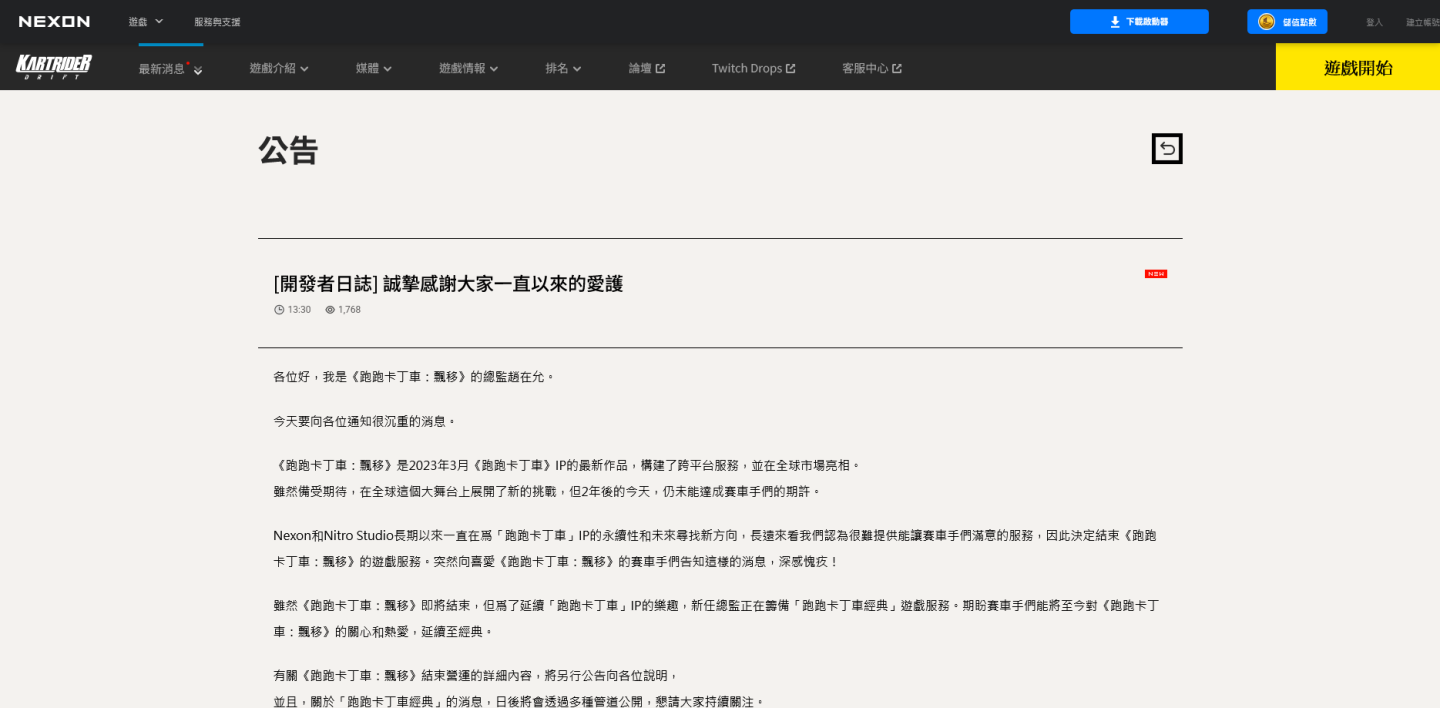The width and height of the screenshot is (1440, 708).
Task: Click the gold coin icon for 儲值點數
Action: pos(1266,22)
